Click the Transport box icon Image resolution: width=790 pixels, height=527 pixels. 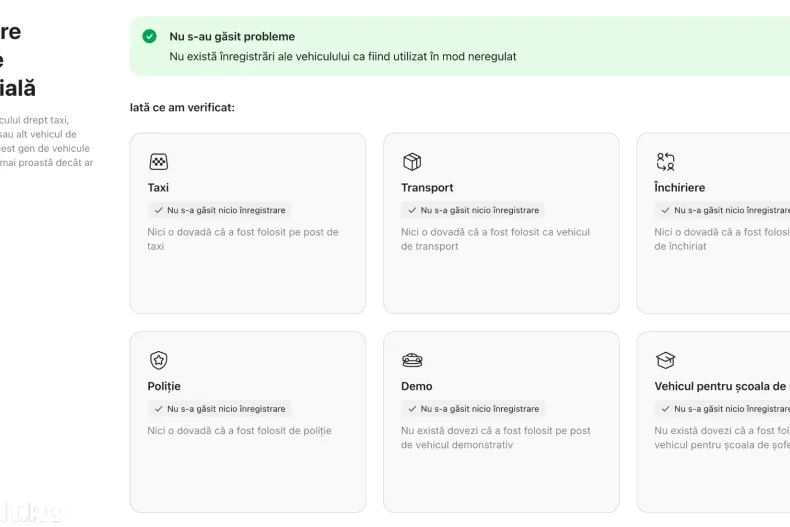(x=411, y=162)
